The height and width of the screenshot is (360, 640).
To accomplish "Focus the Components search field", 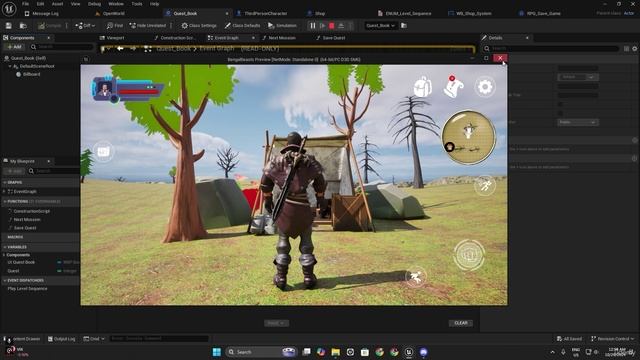I will pos(62,47).
